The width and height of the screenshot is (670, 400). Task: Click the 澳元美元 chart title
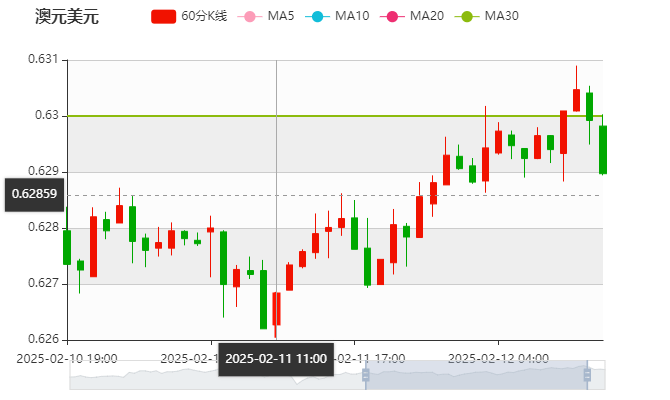click(x=67, y=16)
